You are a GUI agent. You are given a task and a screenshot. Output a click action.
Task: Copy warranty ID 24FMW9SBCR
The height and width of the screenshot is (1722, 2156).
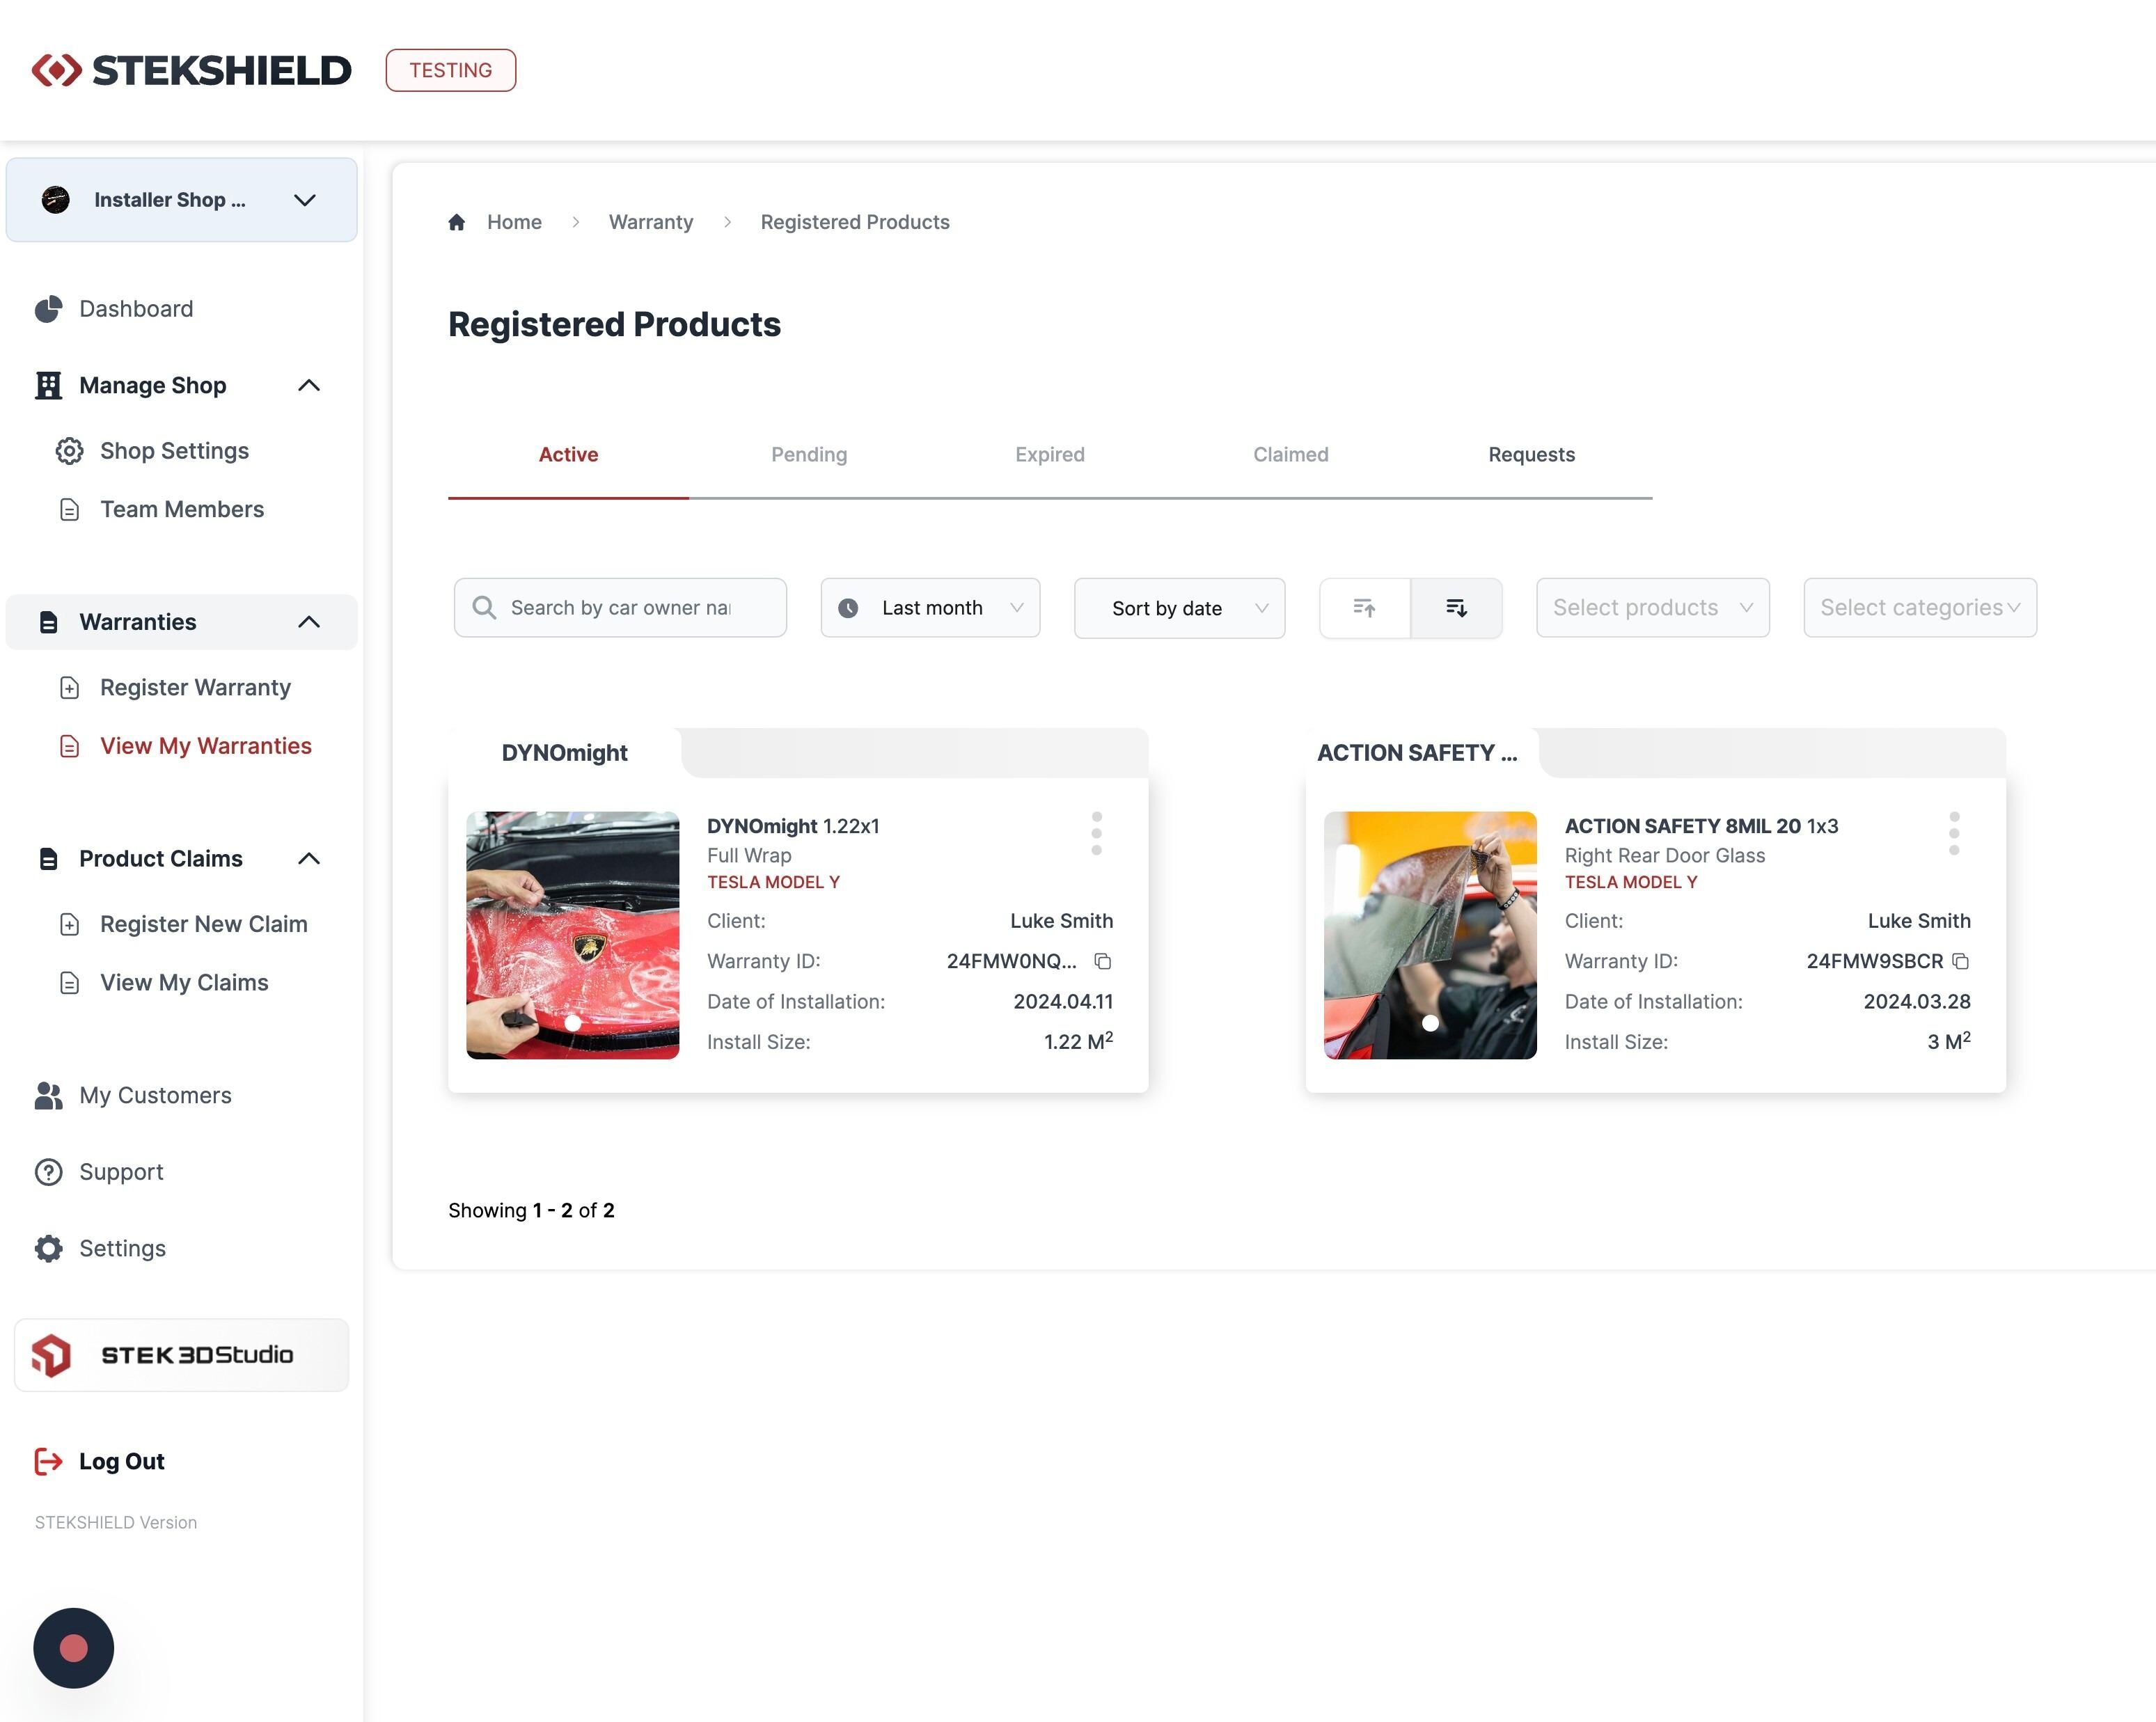pyautogui.click(x=1961, y=961)
